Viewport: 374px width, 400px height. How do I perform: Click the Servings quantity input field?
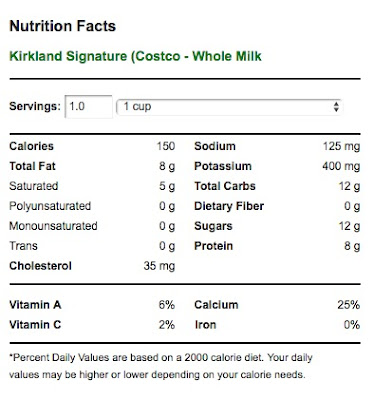[88, 107]
